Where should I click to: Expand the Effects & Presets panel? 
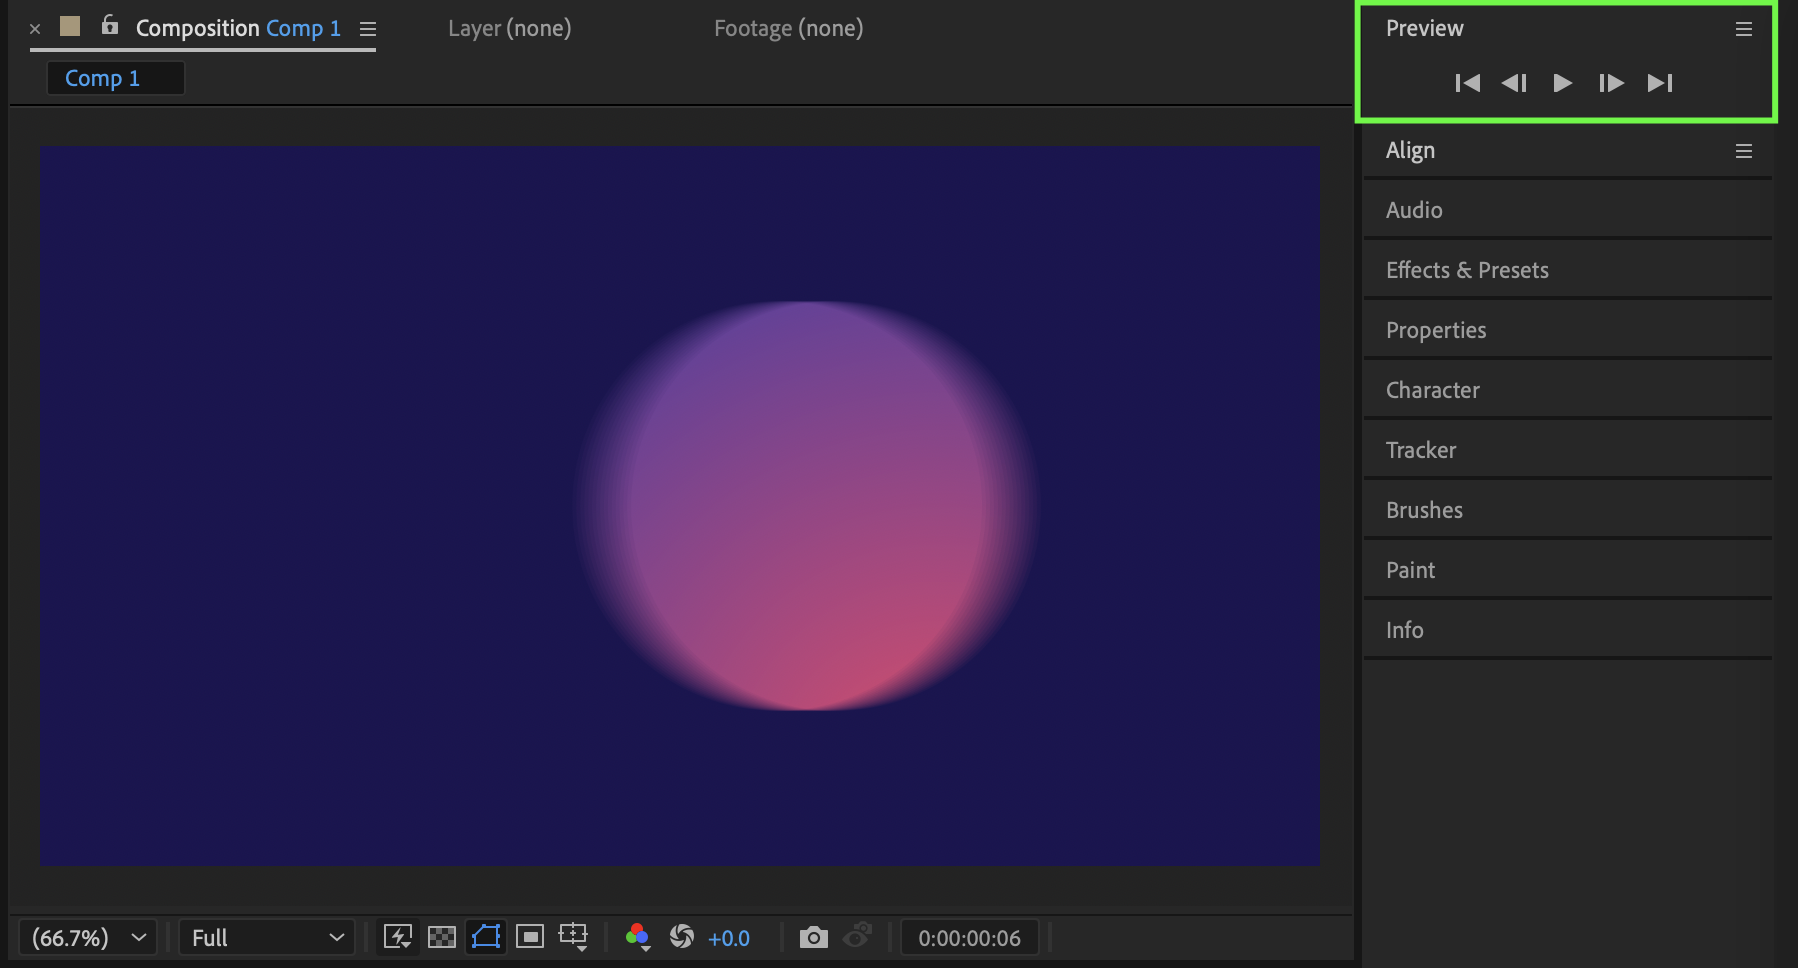point(1568,270)
